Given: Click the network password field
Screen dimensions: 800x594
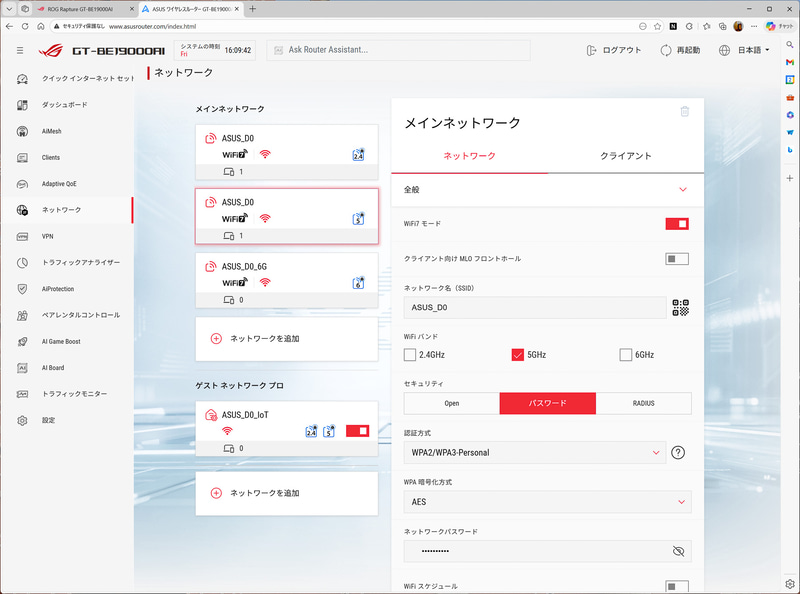Looking at the screenshot, I should point(547,551).
